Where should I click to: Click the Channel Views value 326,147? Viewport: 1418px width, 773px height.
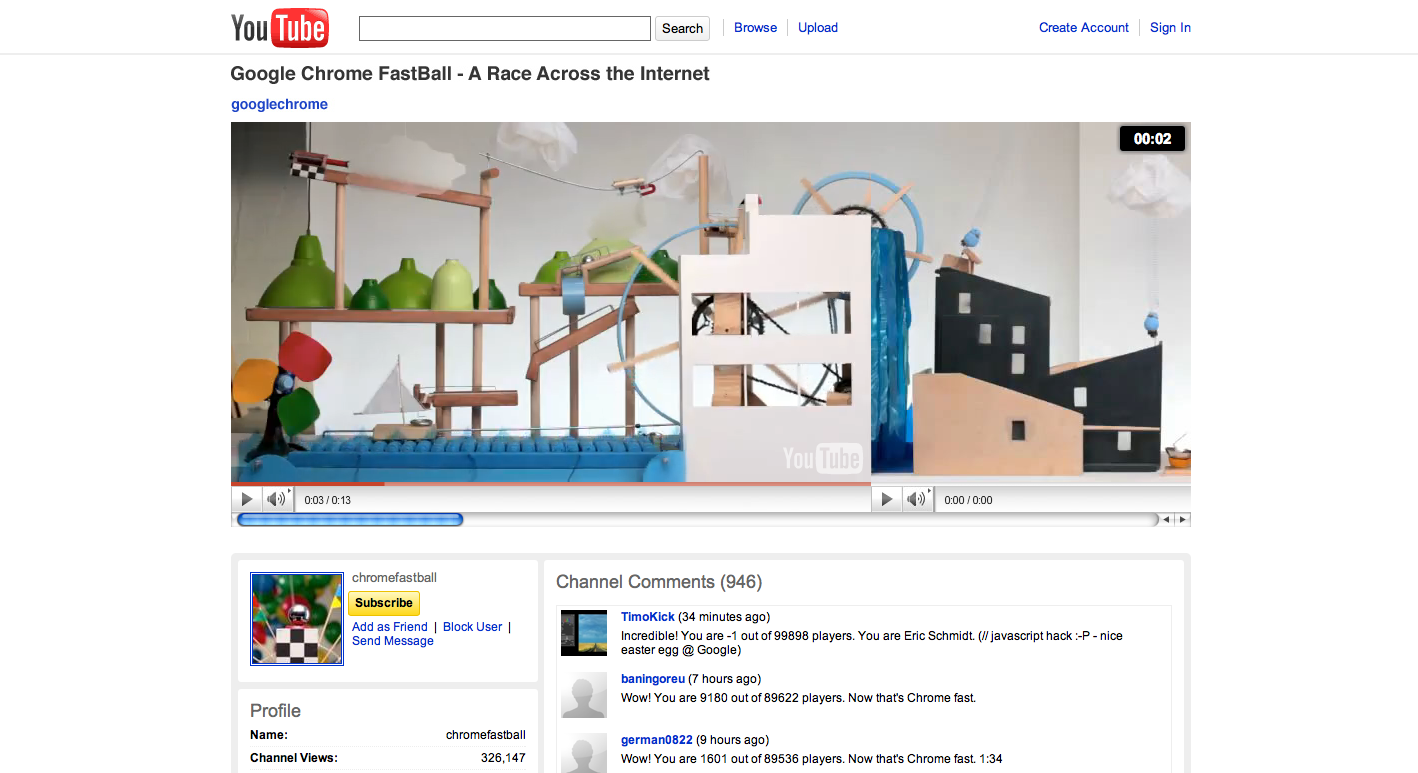point(501,758)
